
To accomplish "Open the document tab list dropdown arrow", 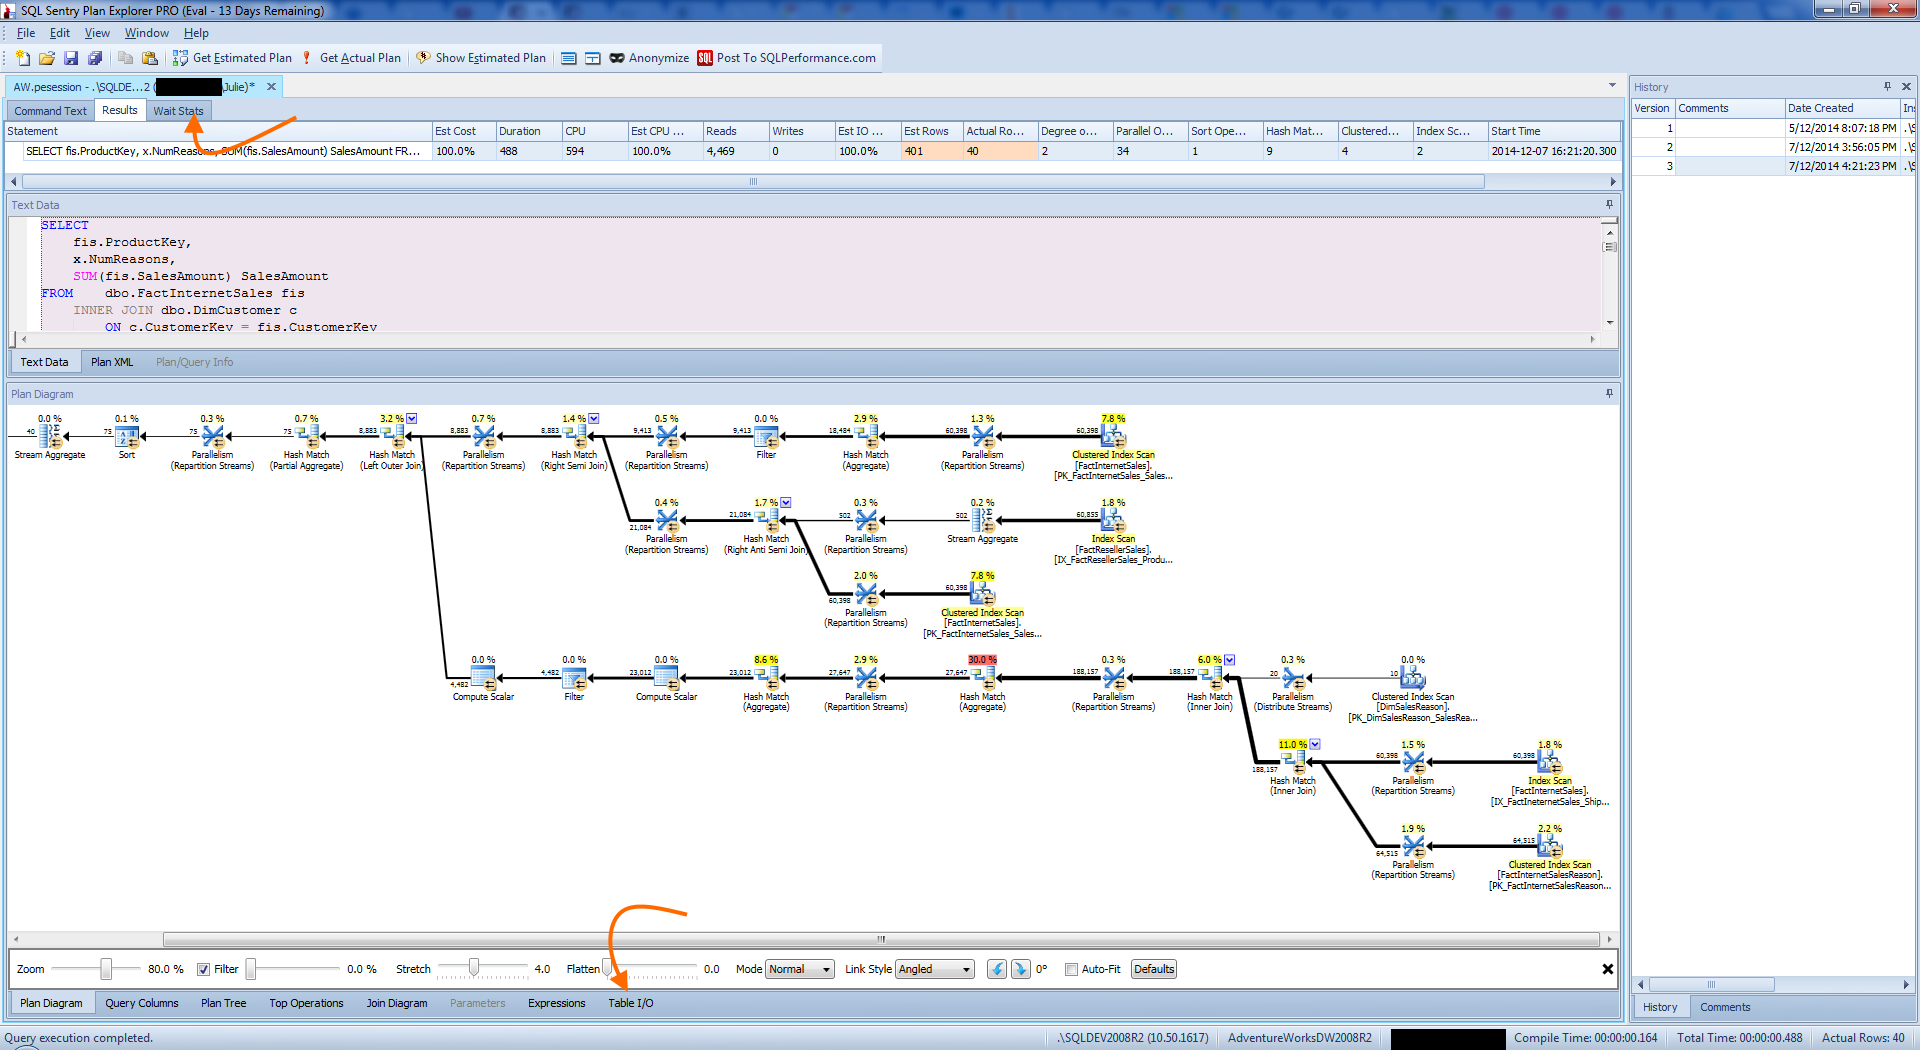I will 1612,86.
